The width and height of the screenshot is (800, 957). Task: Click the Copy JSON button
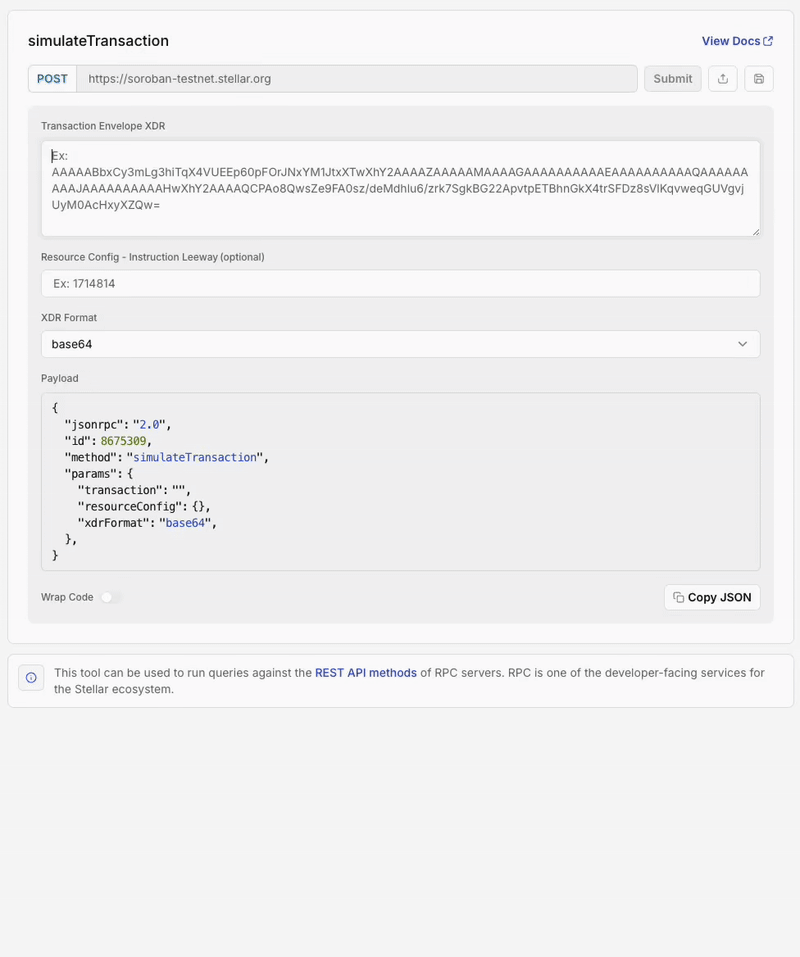712,597
